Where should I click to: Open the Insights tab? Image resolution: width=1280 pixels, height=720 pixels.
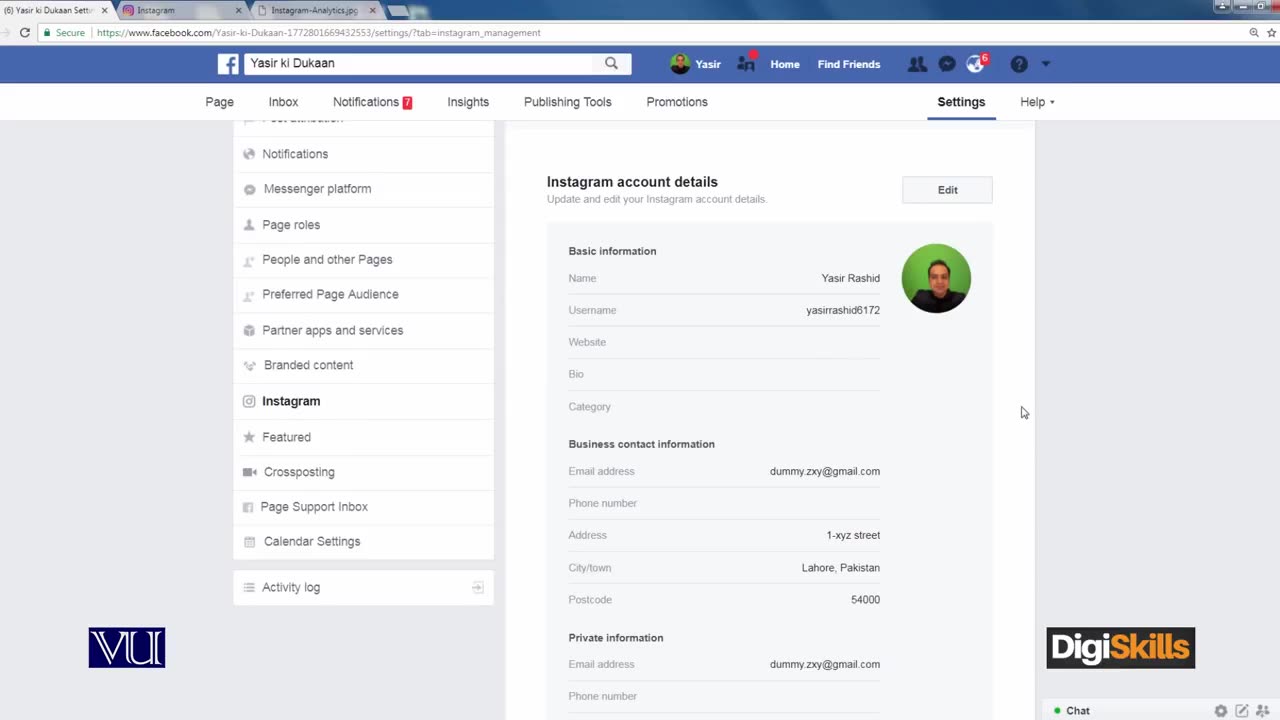468,102
